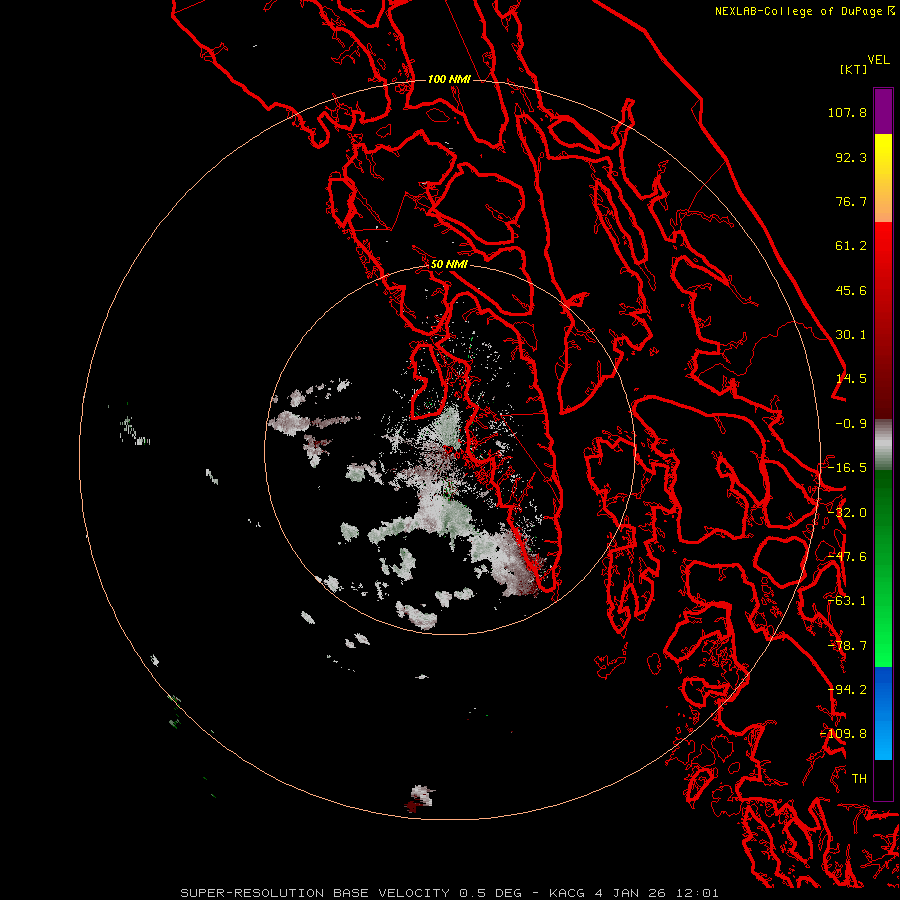The height and width of the screenshot is (900, 900).
Task: Click the 45.6 velocity scale value
Action: [851, 290]
